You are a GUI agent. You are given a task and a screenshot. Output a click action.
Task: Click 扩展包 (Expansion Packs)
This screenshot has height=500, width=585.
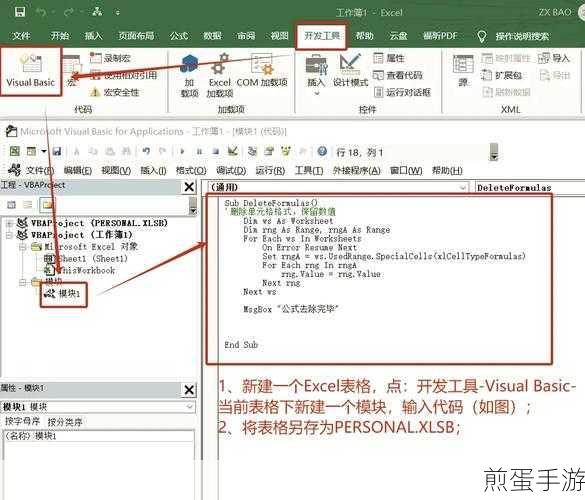pos(502,75)
